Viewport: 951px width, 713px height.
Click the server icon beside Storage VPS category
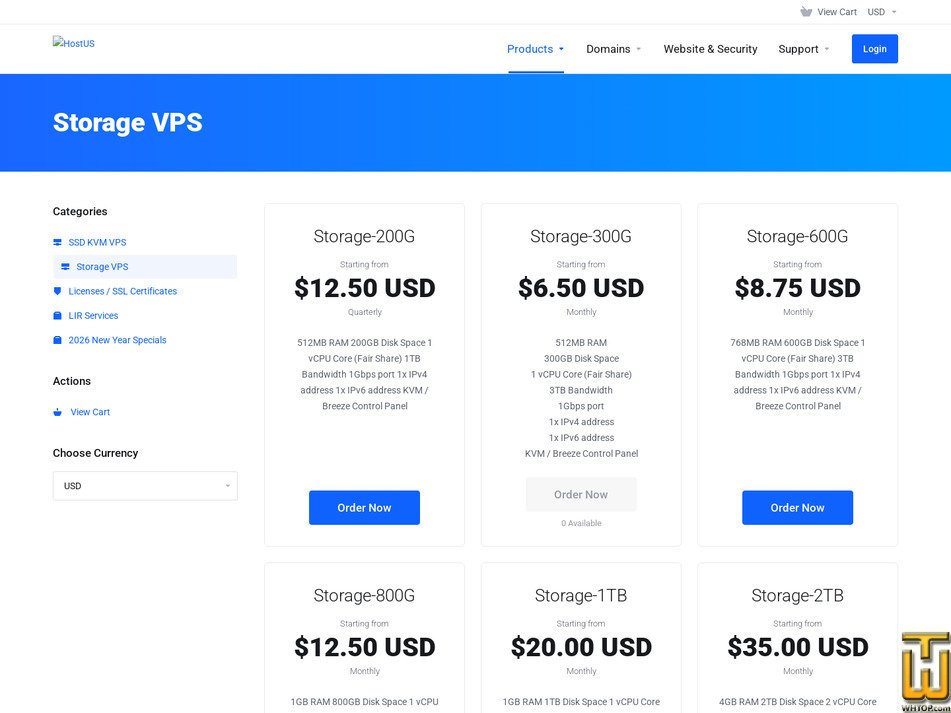pos(66,267)
